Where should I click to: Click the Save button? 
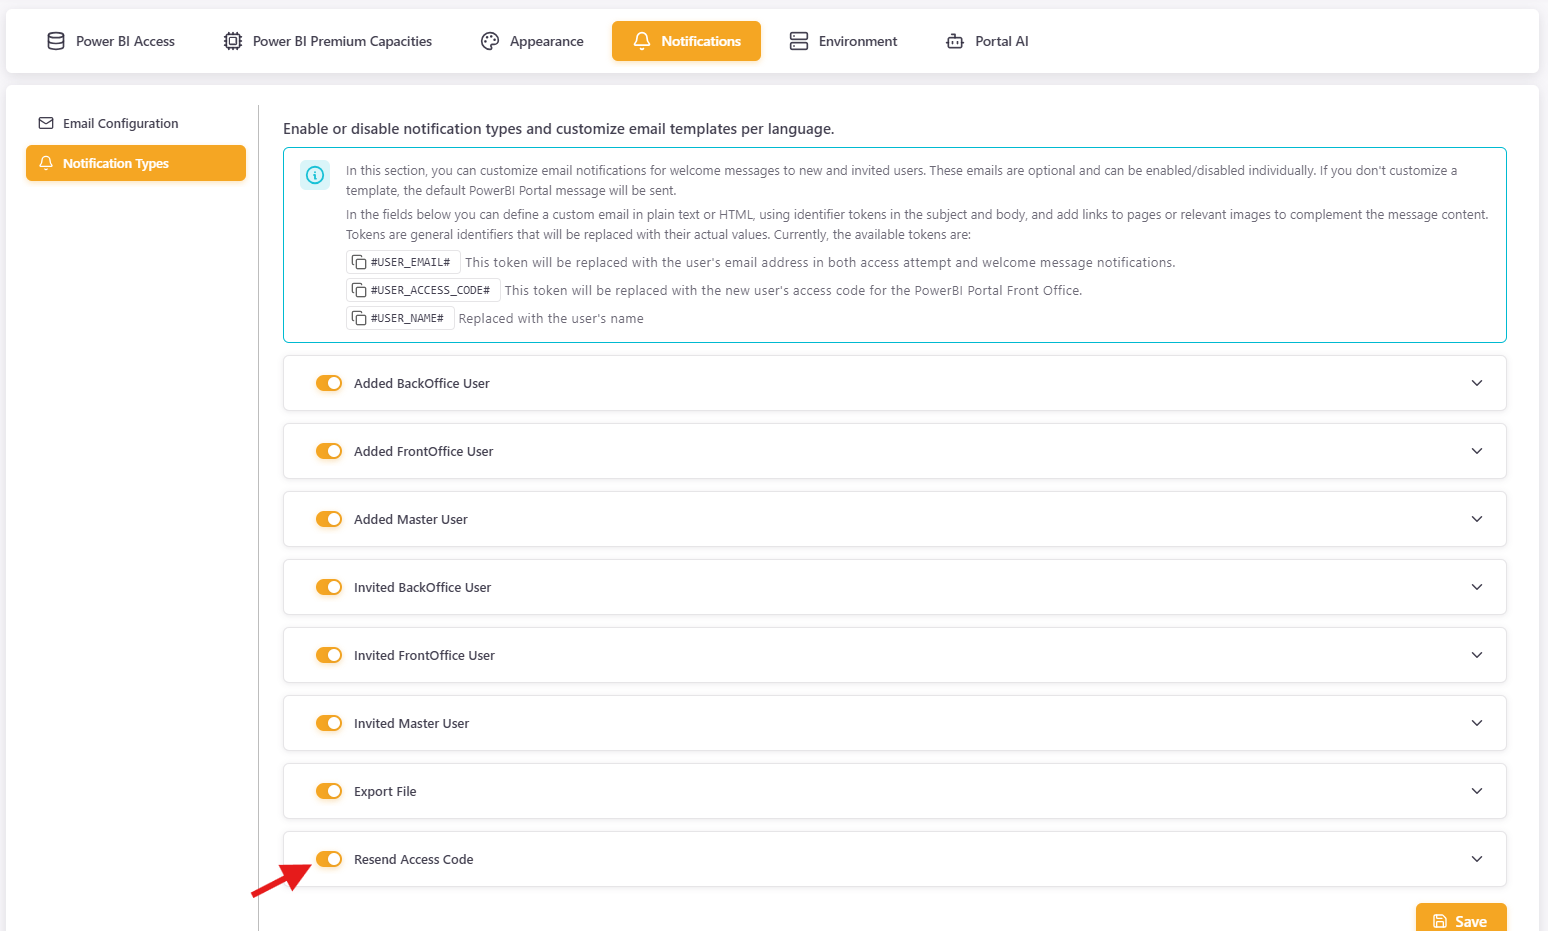pyautogui.click(x=1461, y=920)
